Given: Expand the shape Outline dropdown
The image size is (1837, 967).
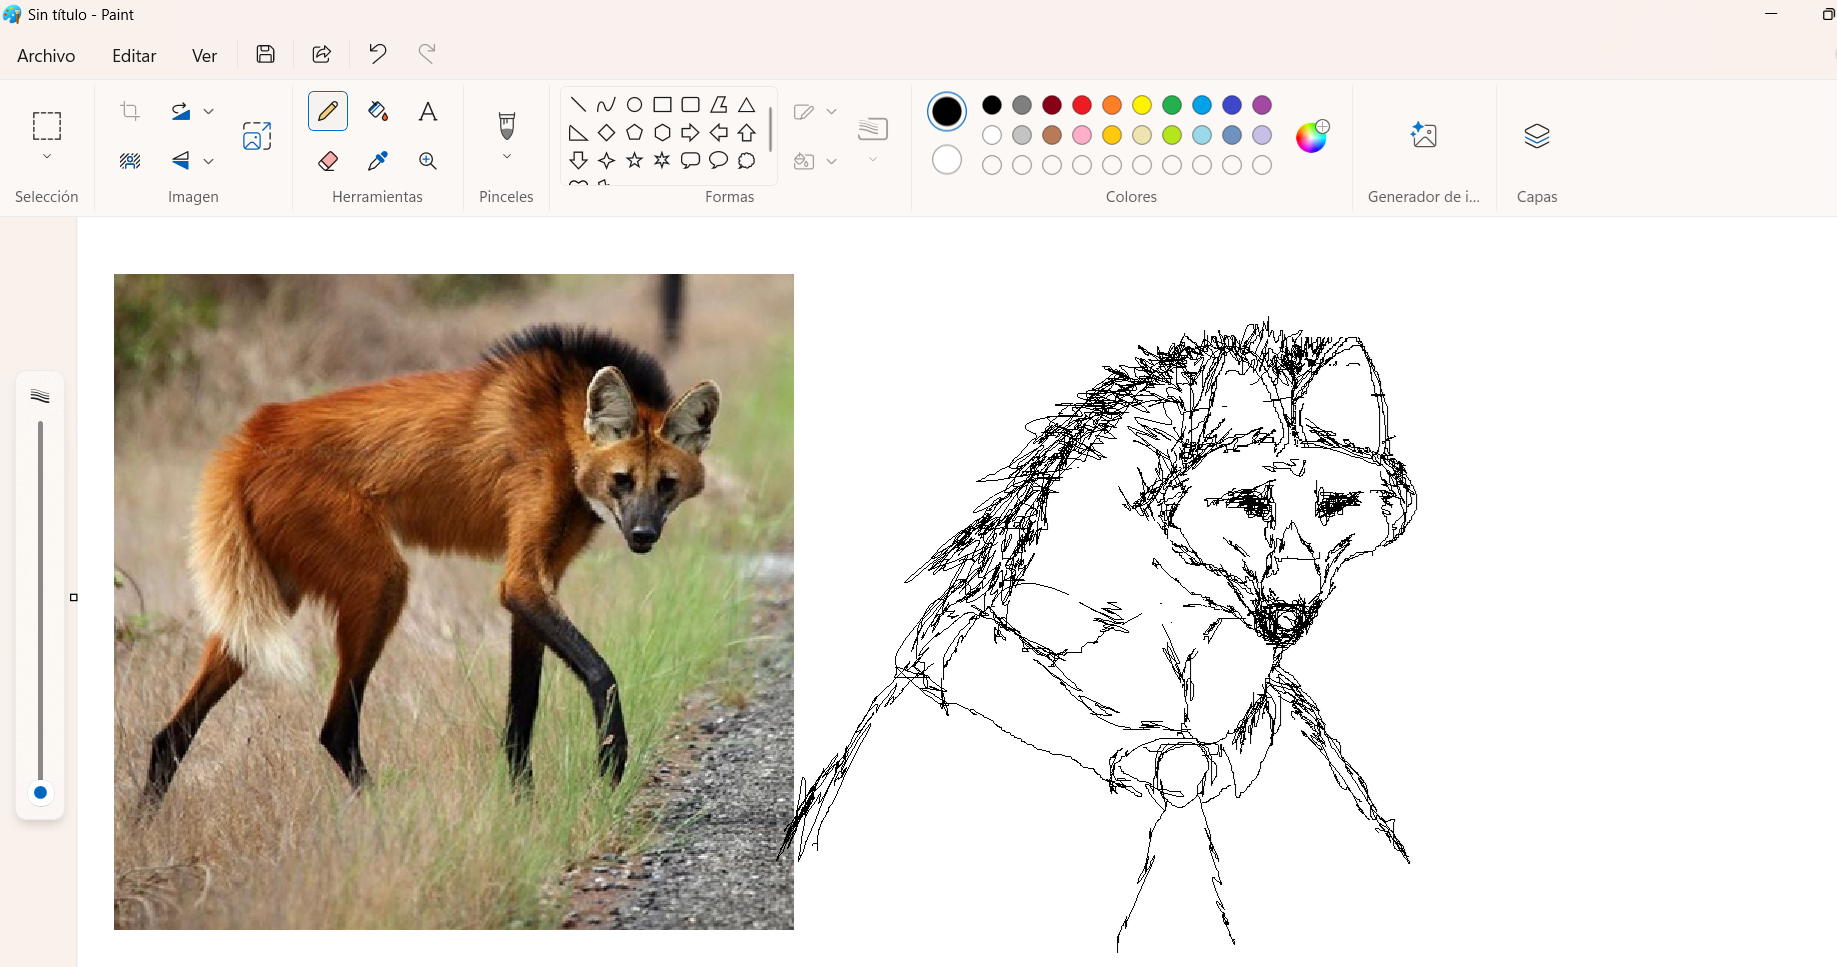Looking at the screenshot, I should (831, 111).
